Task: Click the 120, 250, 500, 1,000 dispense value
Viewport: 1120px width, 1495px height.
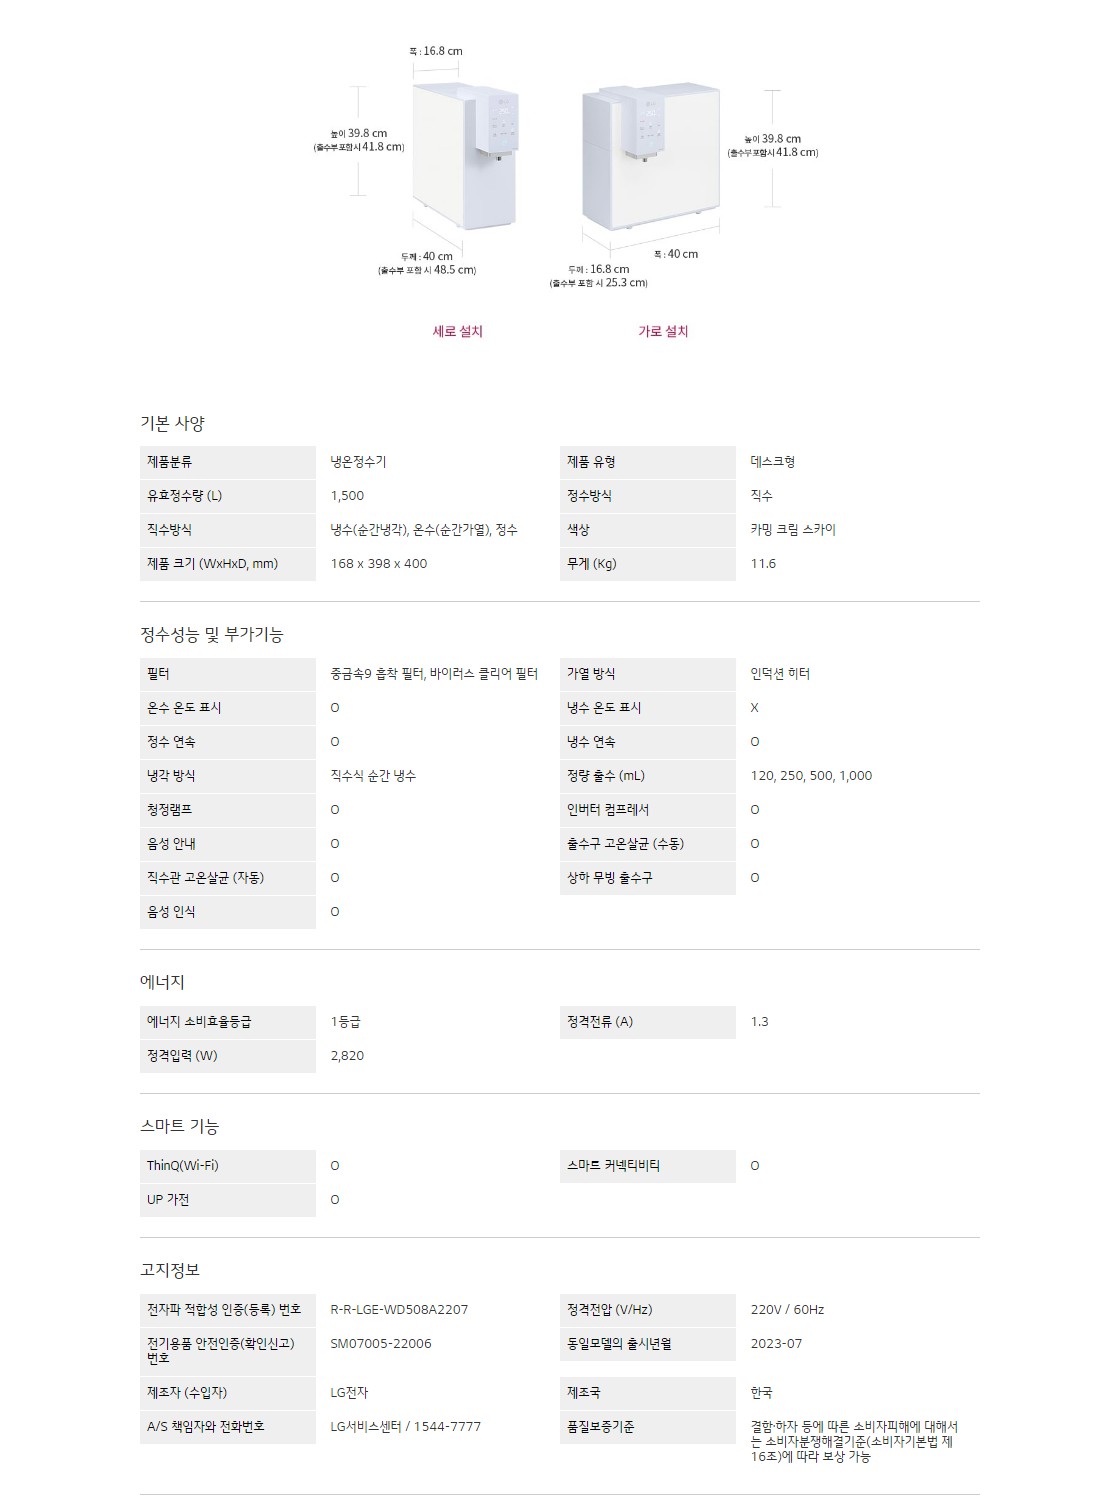Action: click(x=811, y=776)
